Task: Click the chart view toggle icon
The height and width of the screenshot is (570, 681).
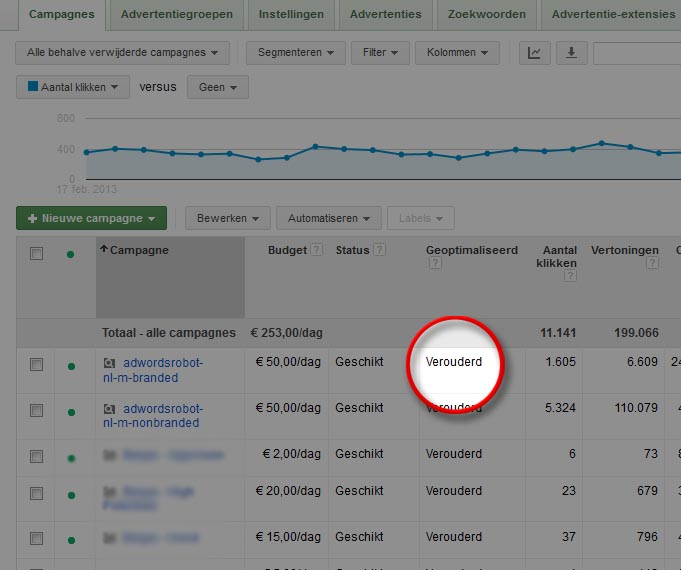Action: [534, 53]
